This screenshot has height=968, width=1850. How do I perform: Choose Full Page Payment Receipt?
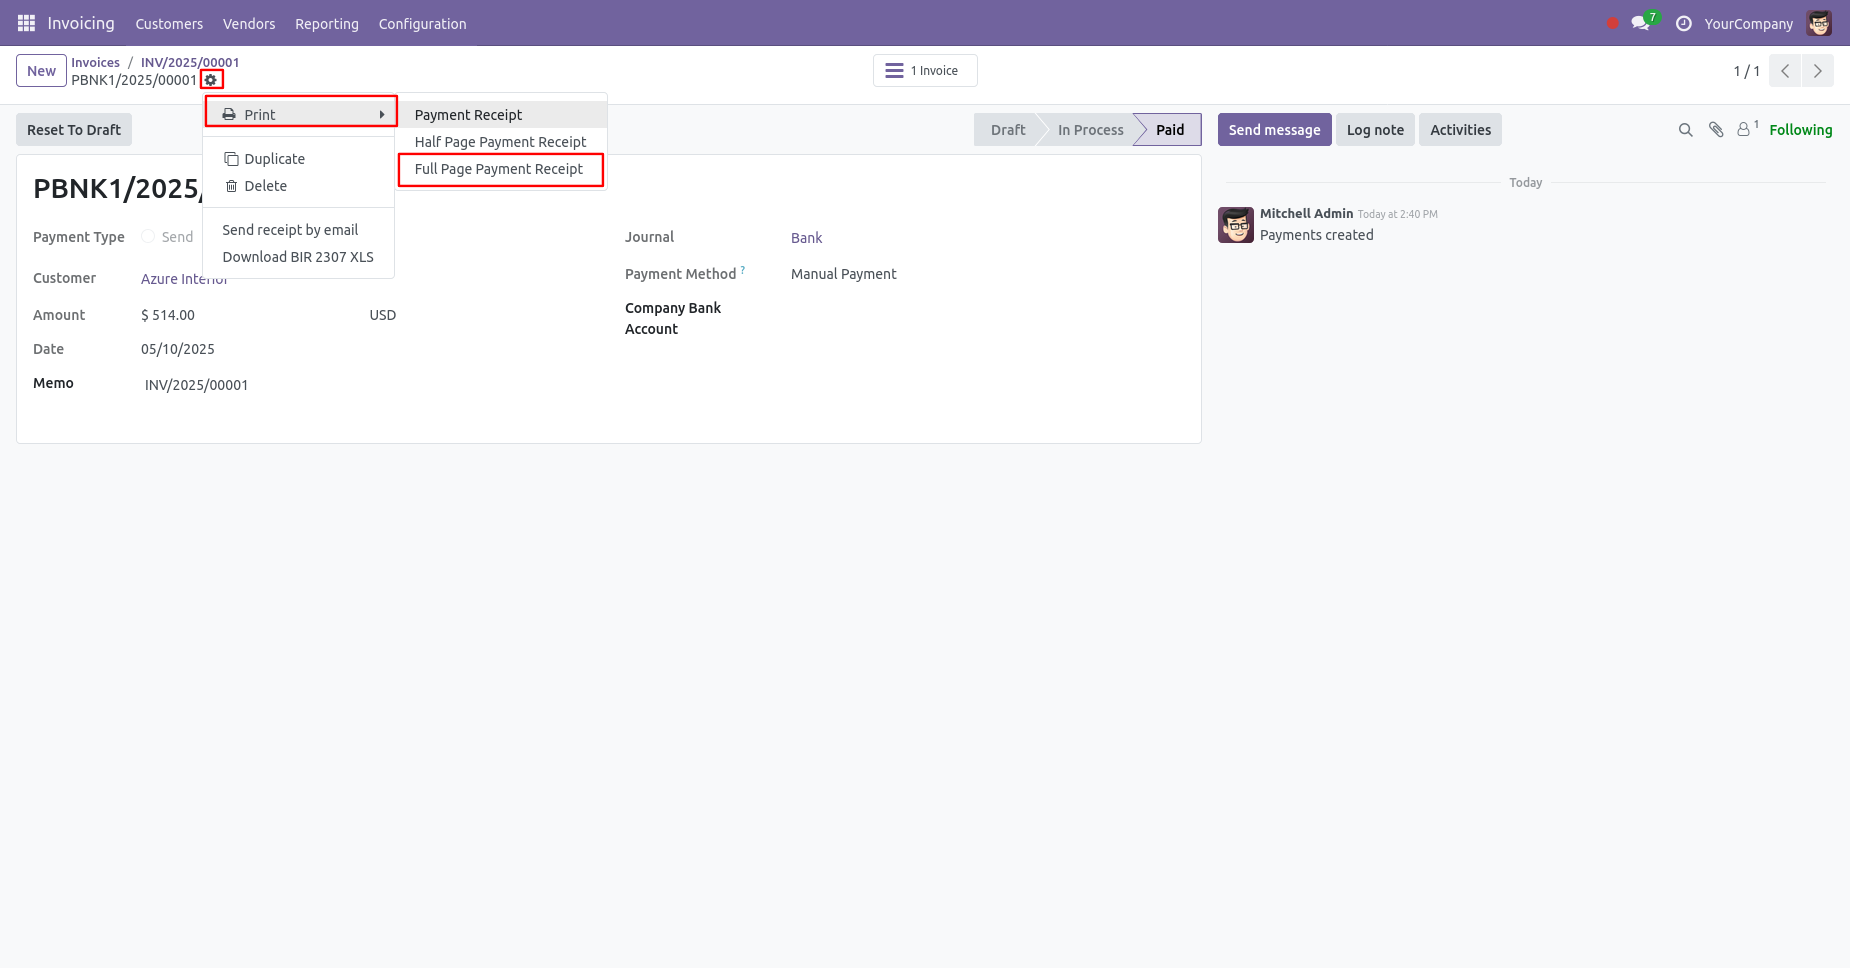click(501, 169)
